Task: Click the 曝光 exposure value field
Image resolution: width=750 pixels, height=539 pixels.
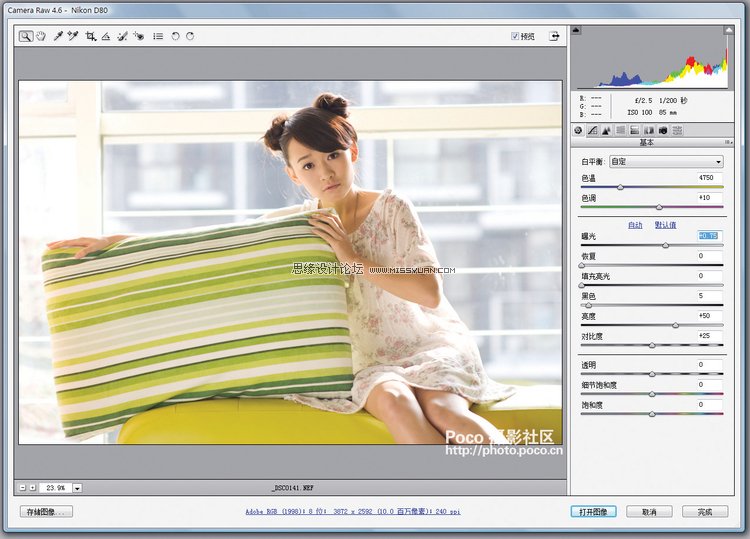Action: point(709,236)
